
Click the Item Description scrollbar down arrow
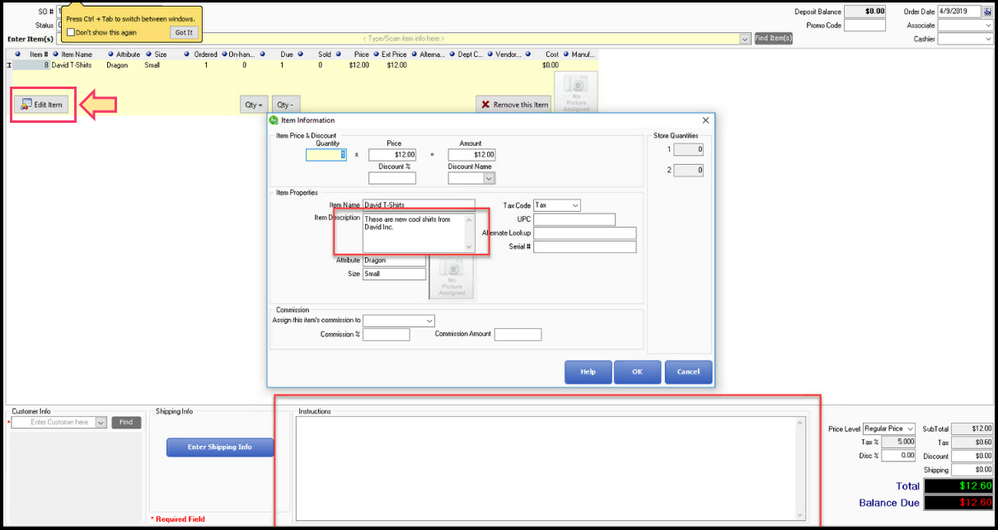coord(469,245)
